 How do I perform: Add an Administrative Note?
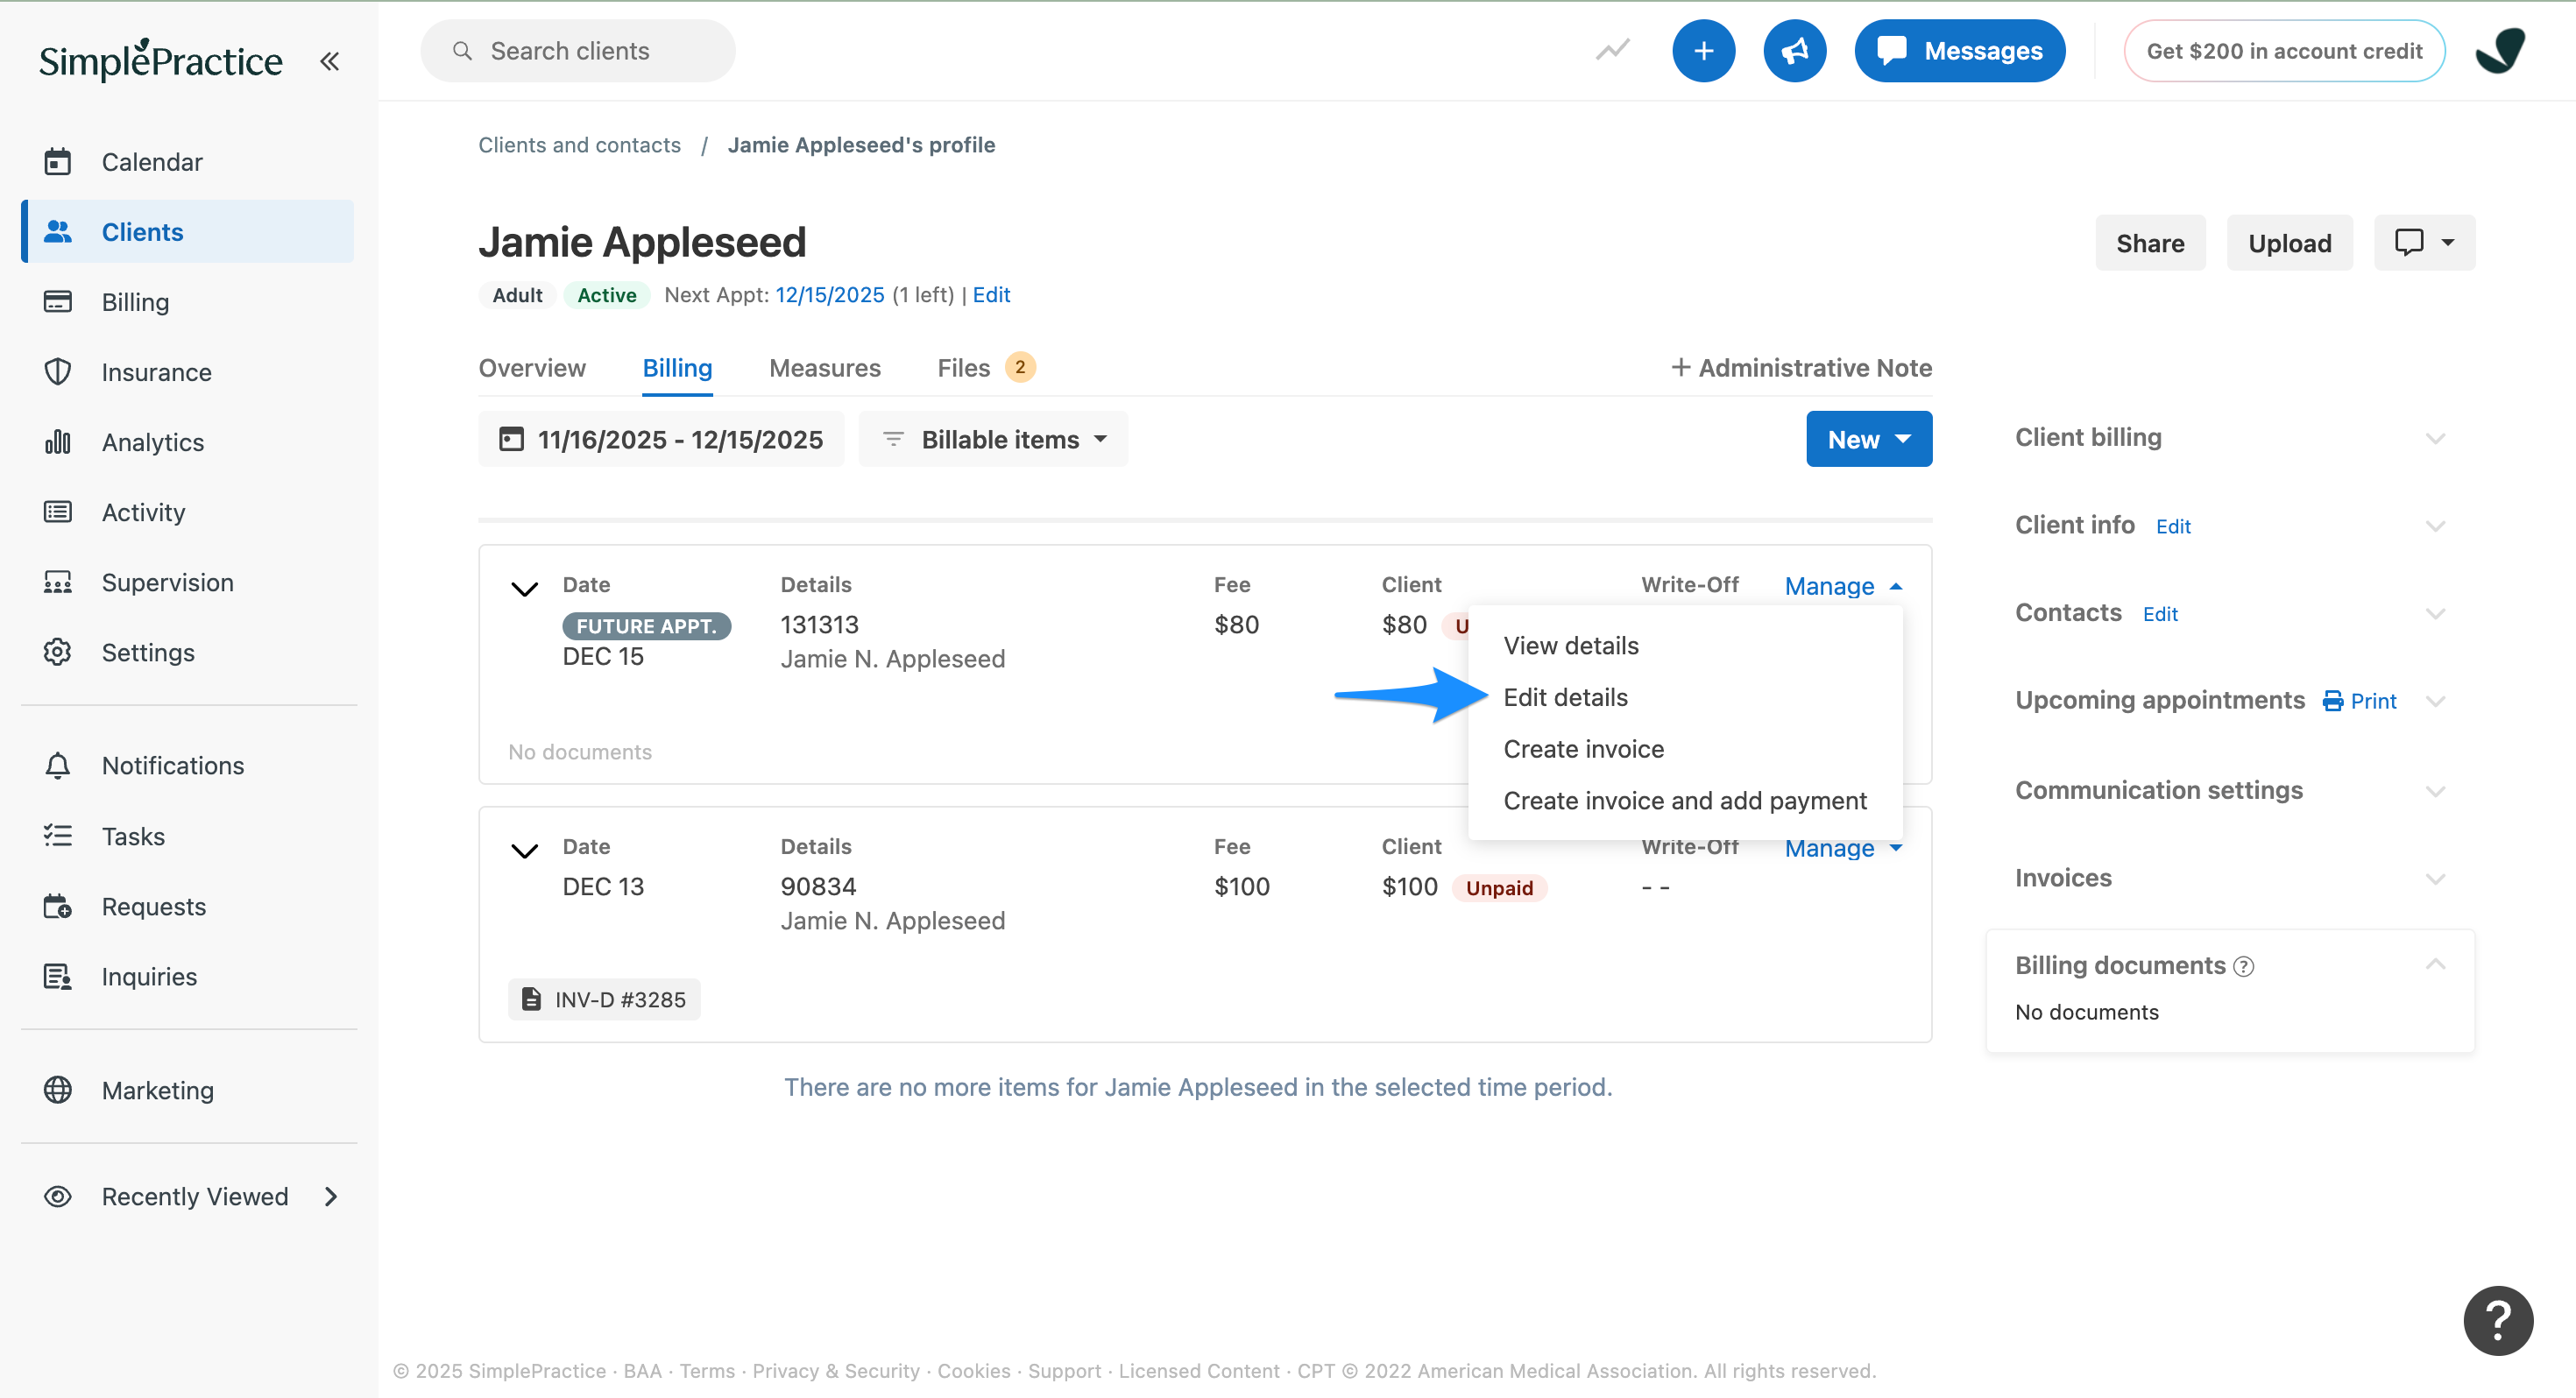coord(1801,367)
